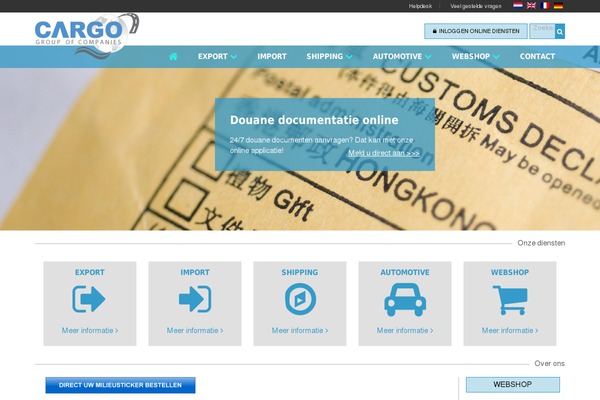The height and width of the screenshot is (400, 600).
Task: Click Direct uw milieusticker bestellen button
Action: (120, 385)
